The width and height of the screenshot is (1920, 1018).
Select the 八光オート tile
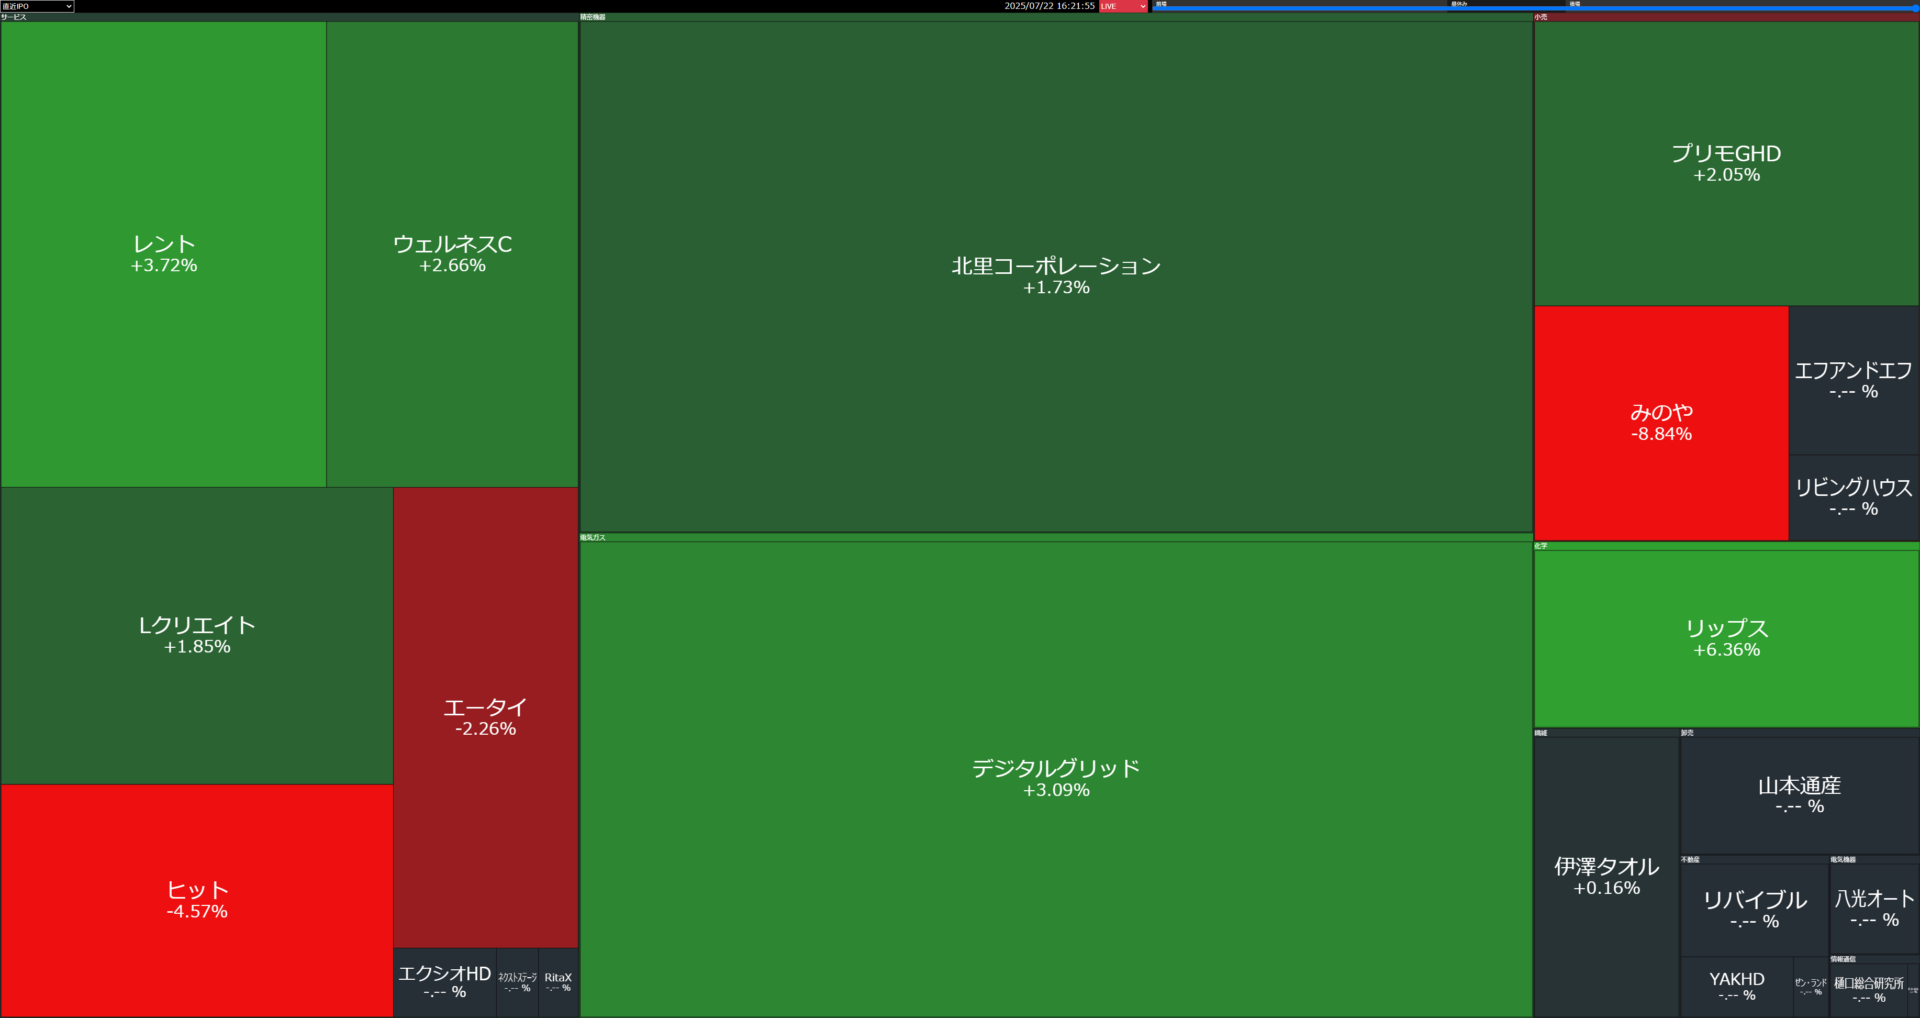tap(1874, 908)
